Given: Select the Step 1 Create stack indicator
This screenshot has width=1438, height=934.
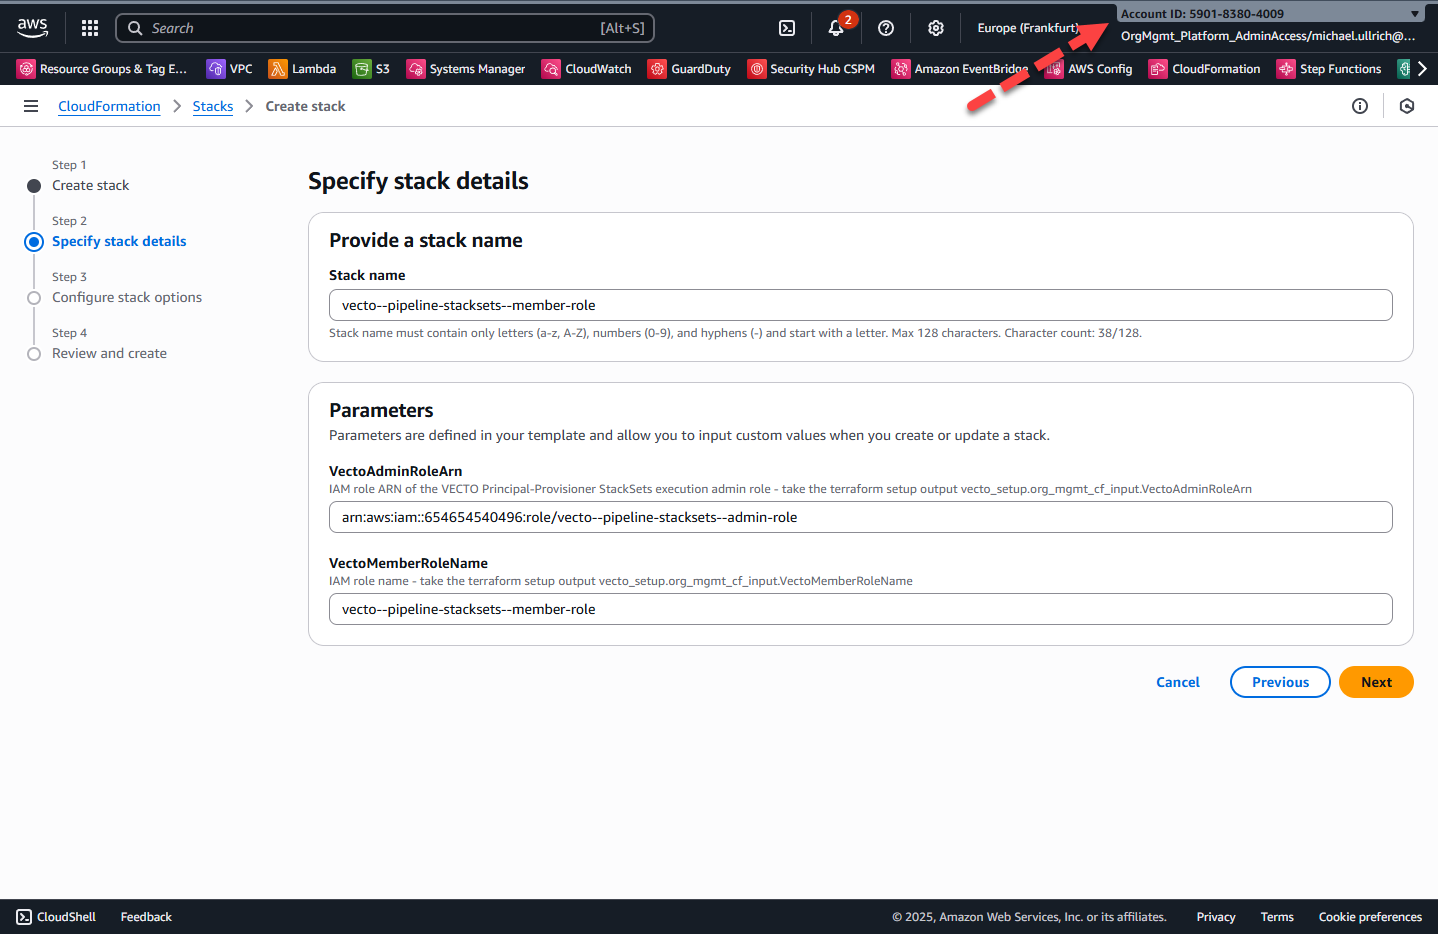Looking at the screenshot, I should point(90,185).
